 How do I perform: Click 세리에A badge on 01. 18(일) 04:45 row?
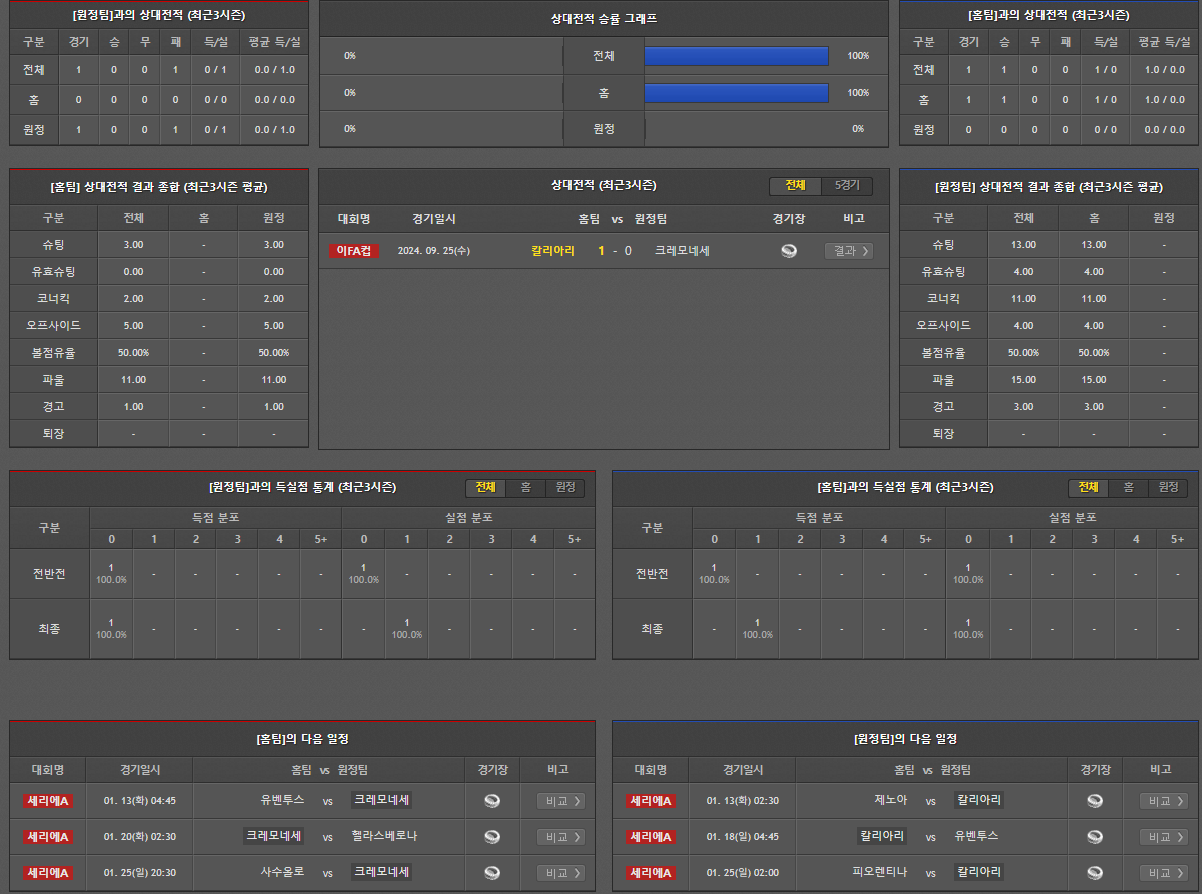coord(651,836)
